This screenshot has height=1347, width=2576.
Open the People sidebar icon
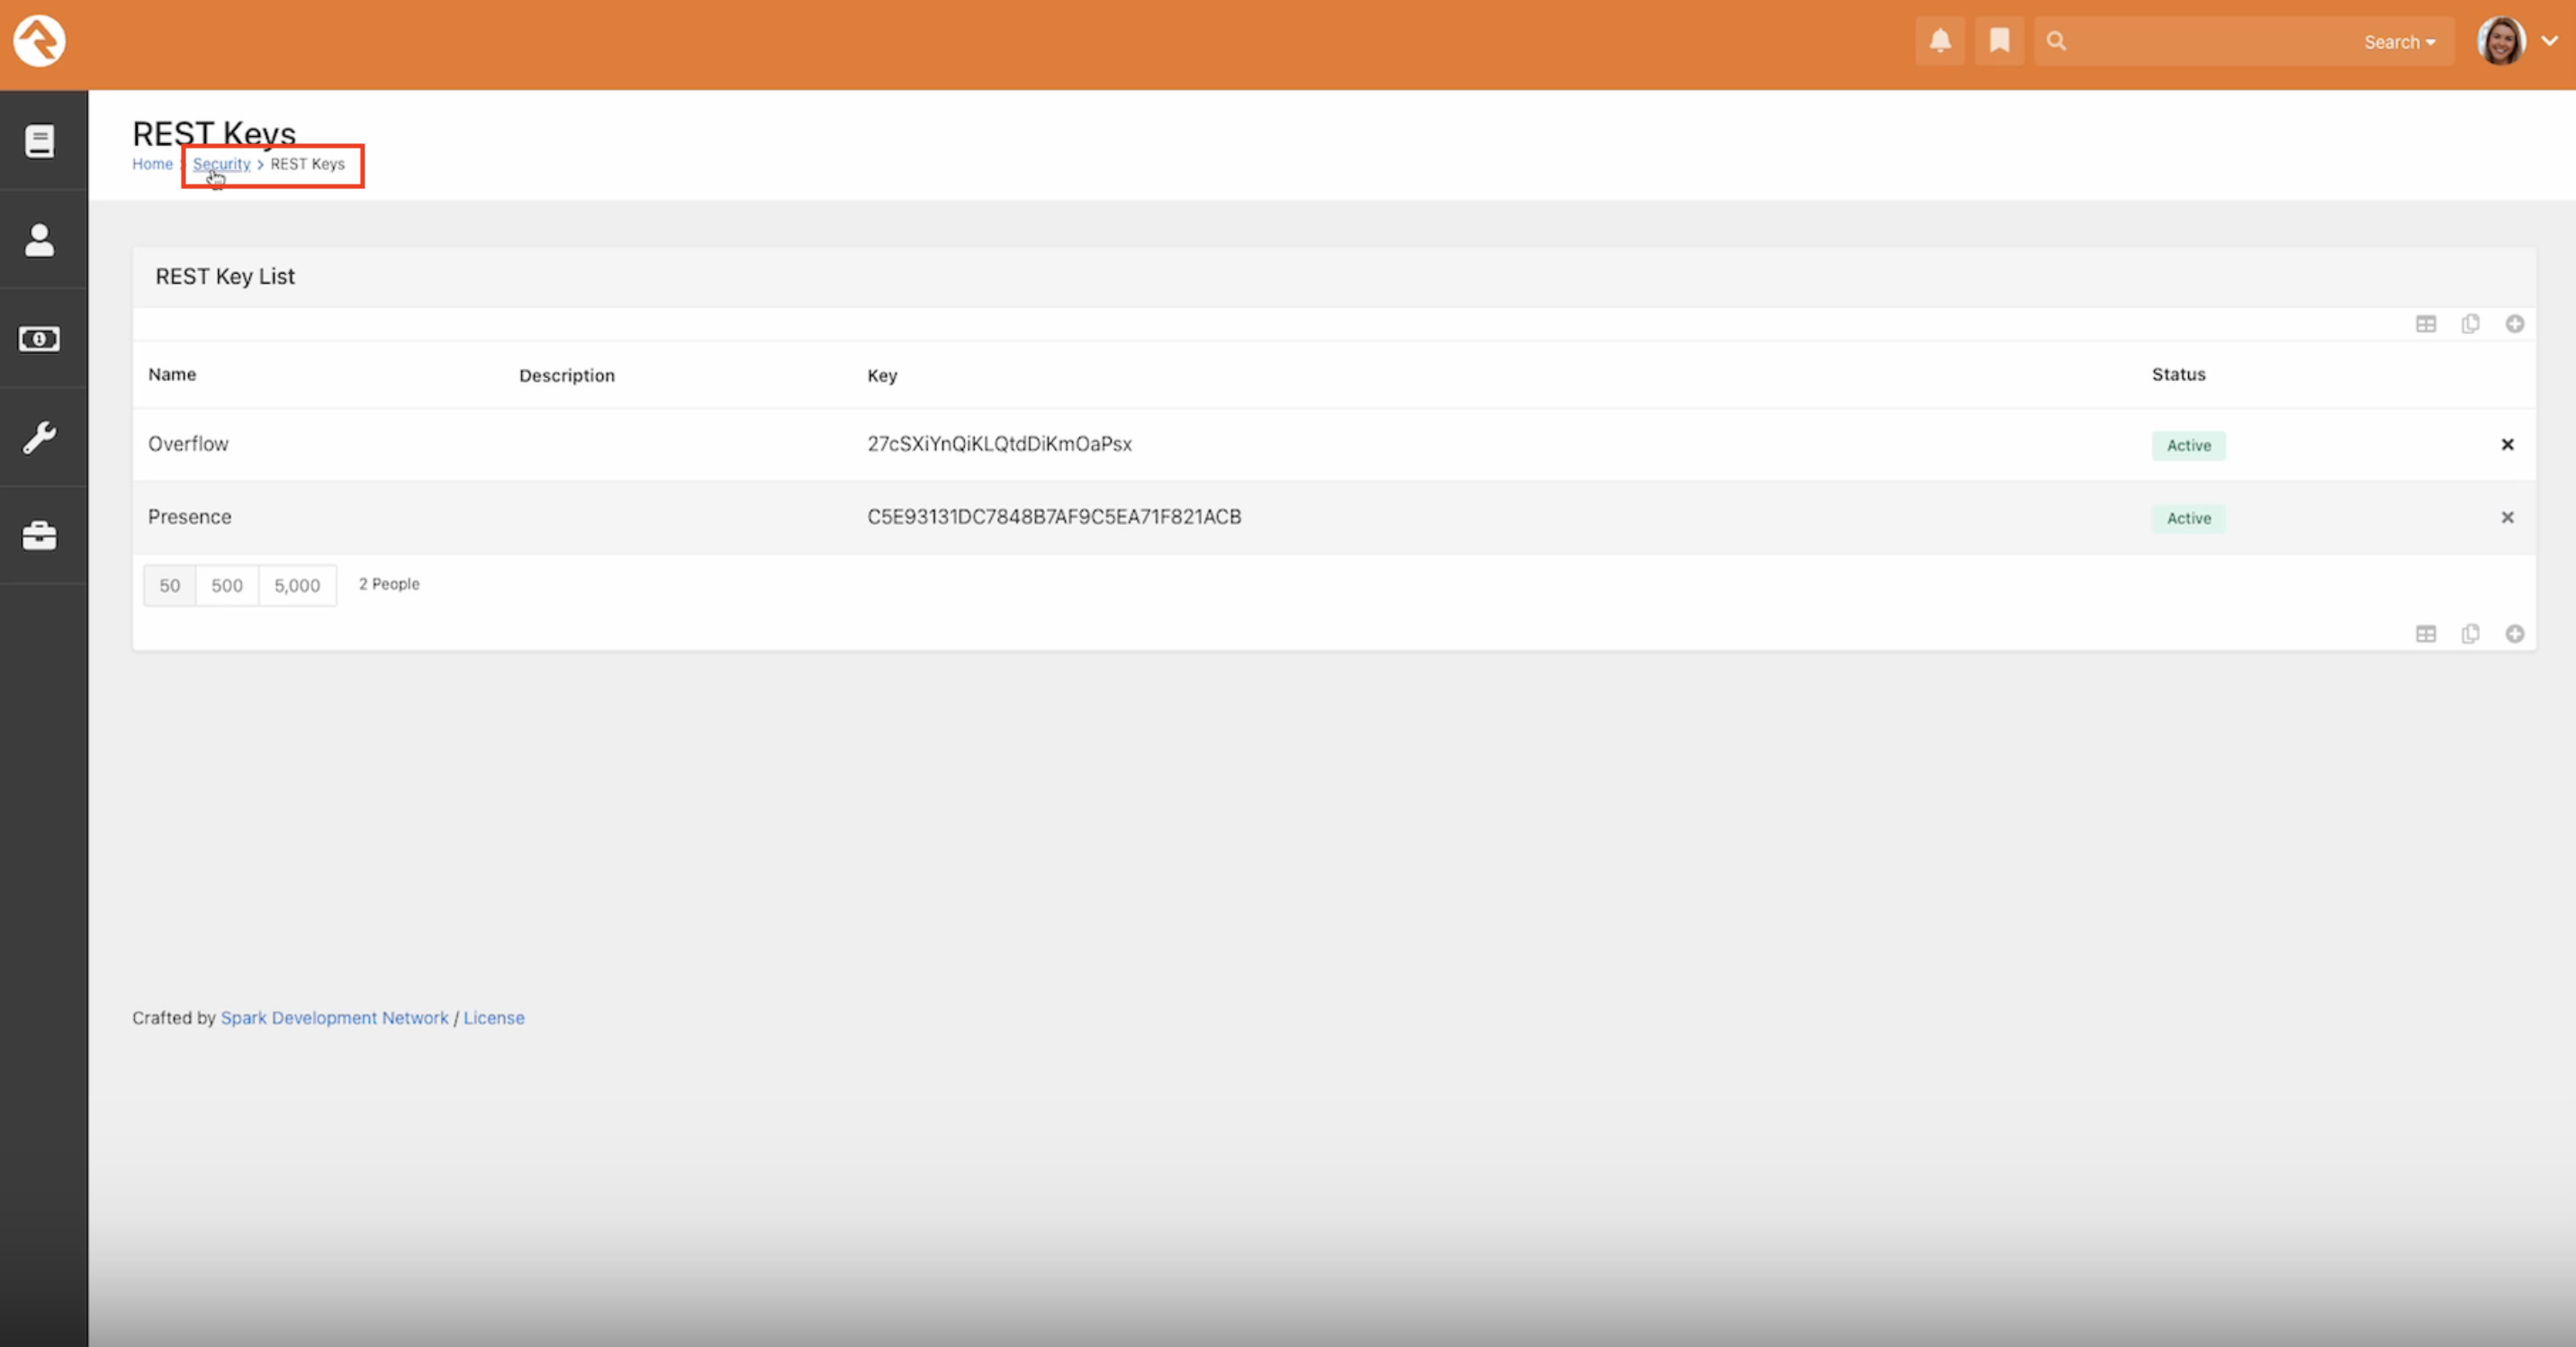tap(40, 240)
